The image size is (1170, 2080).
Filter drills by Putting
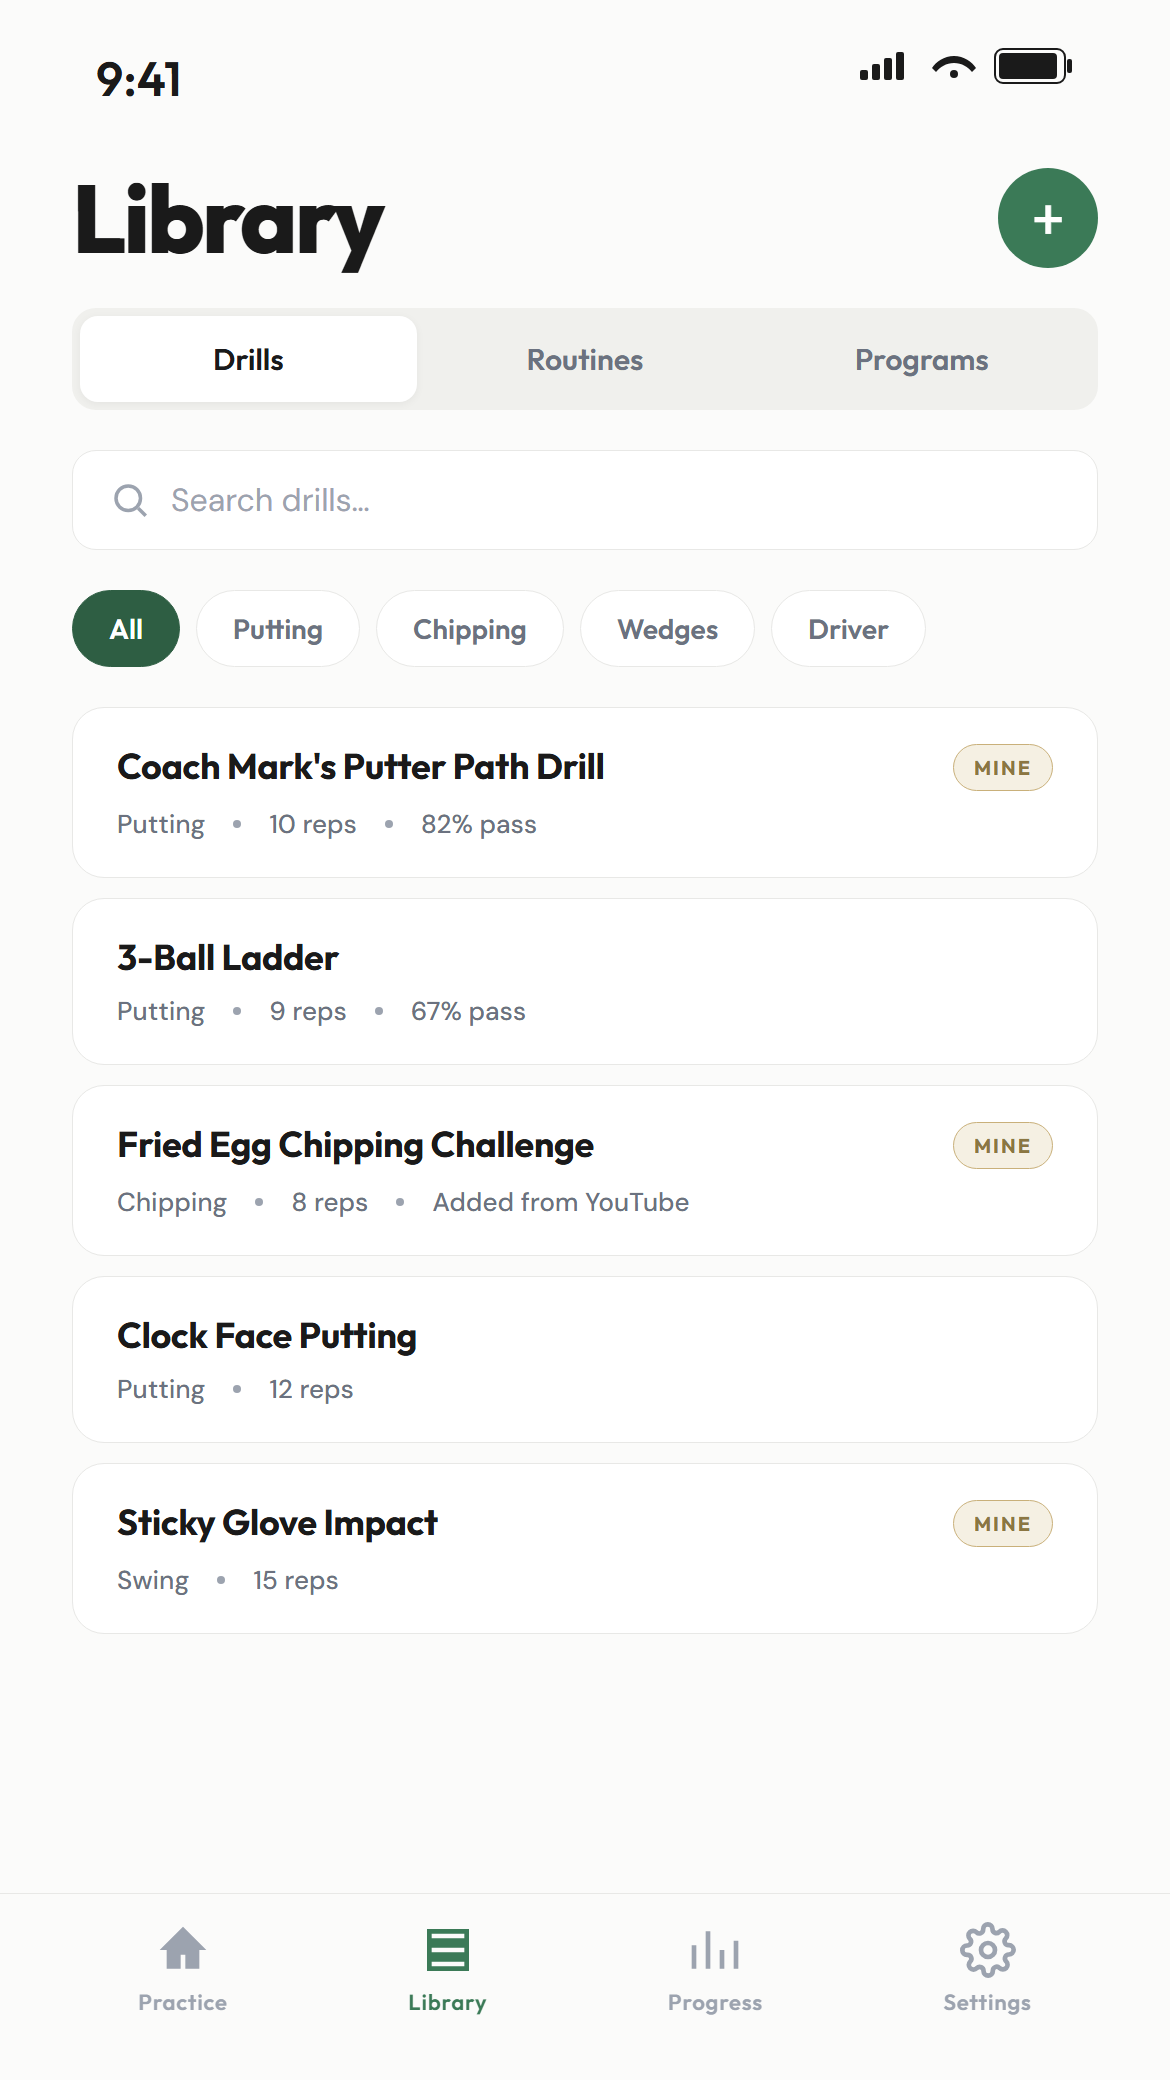click(278, 629)
